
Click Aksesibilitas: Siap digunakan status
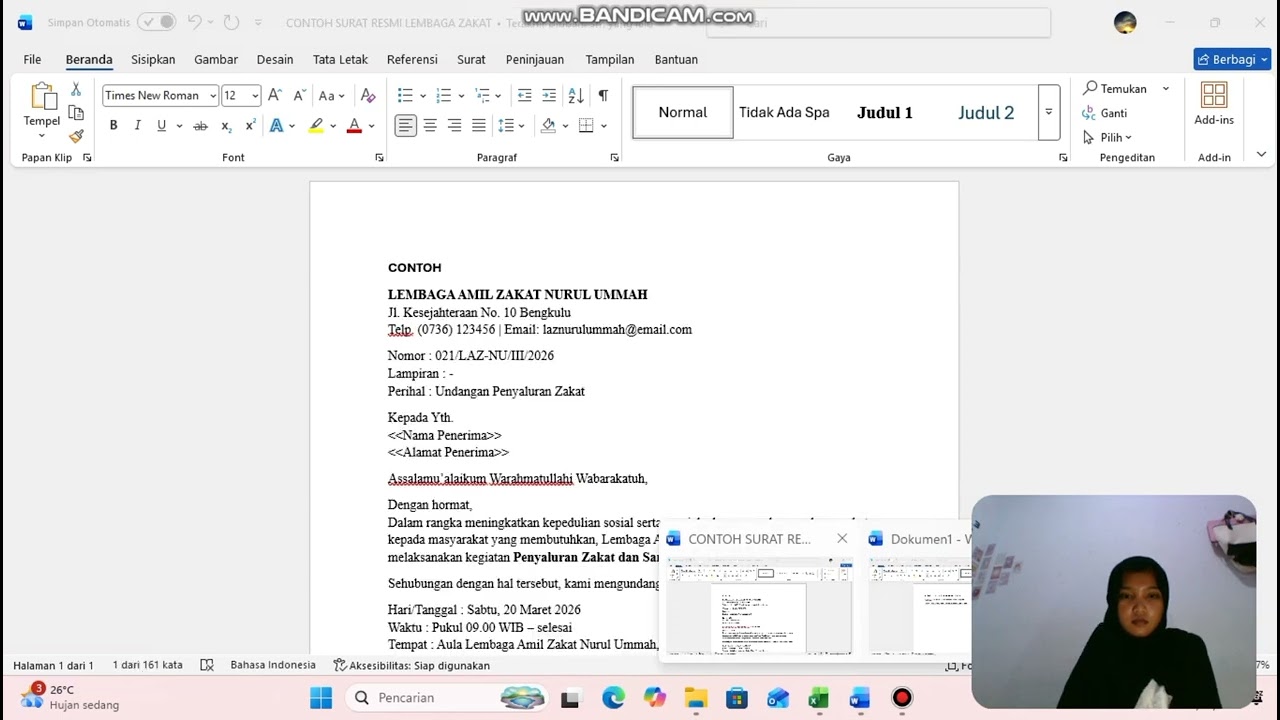412,665
